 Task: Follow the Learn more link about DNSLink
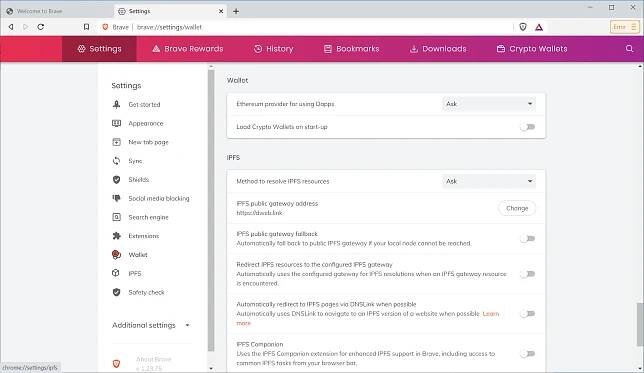coord(491,314)
